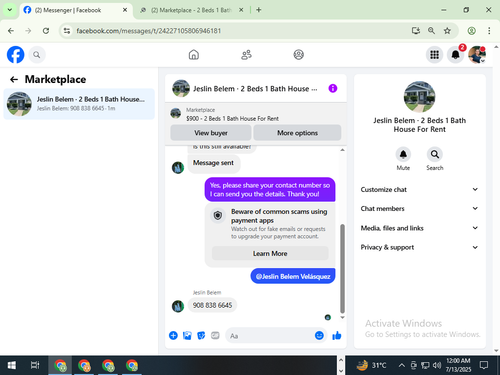Click the browser back arrow
Screen dimensions: 500x375
[11, 31]
